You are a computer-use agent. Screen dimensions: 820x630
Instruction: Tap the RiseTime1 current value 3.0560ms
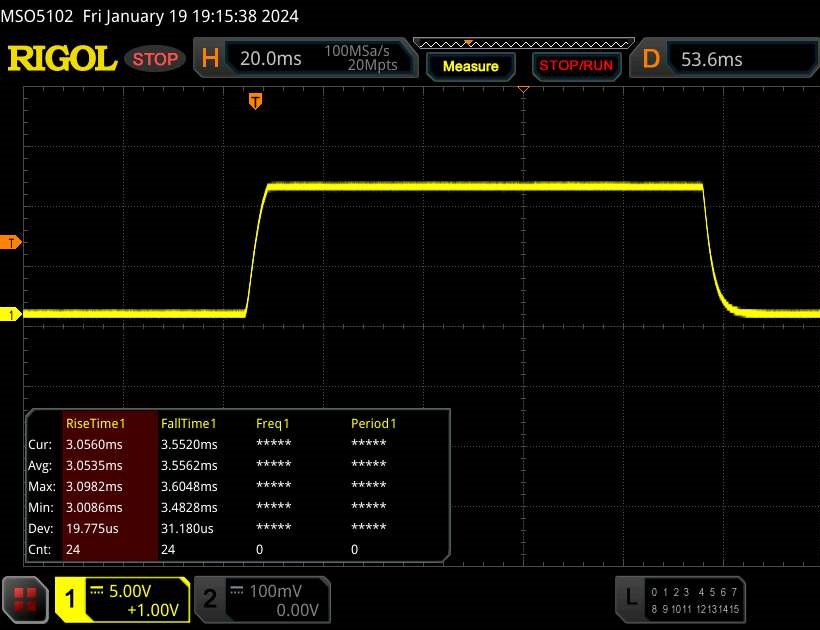tap(94, 444)
